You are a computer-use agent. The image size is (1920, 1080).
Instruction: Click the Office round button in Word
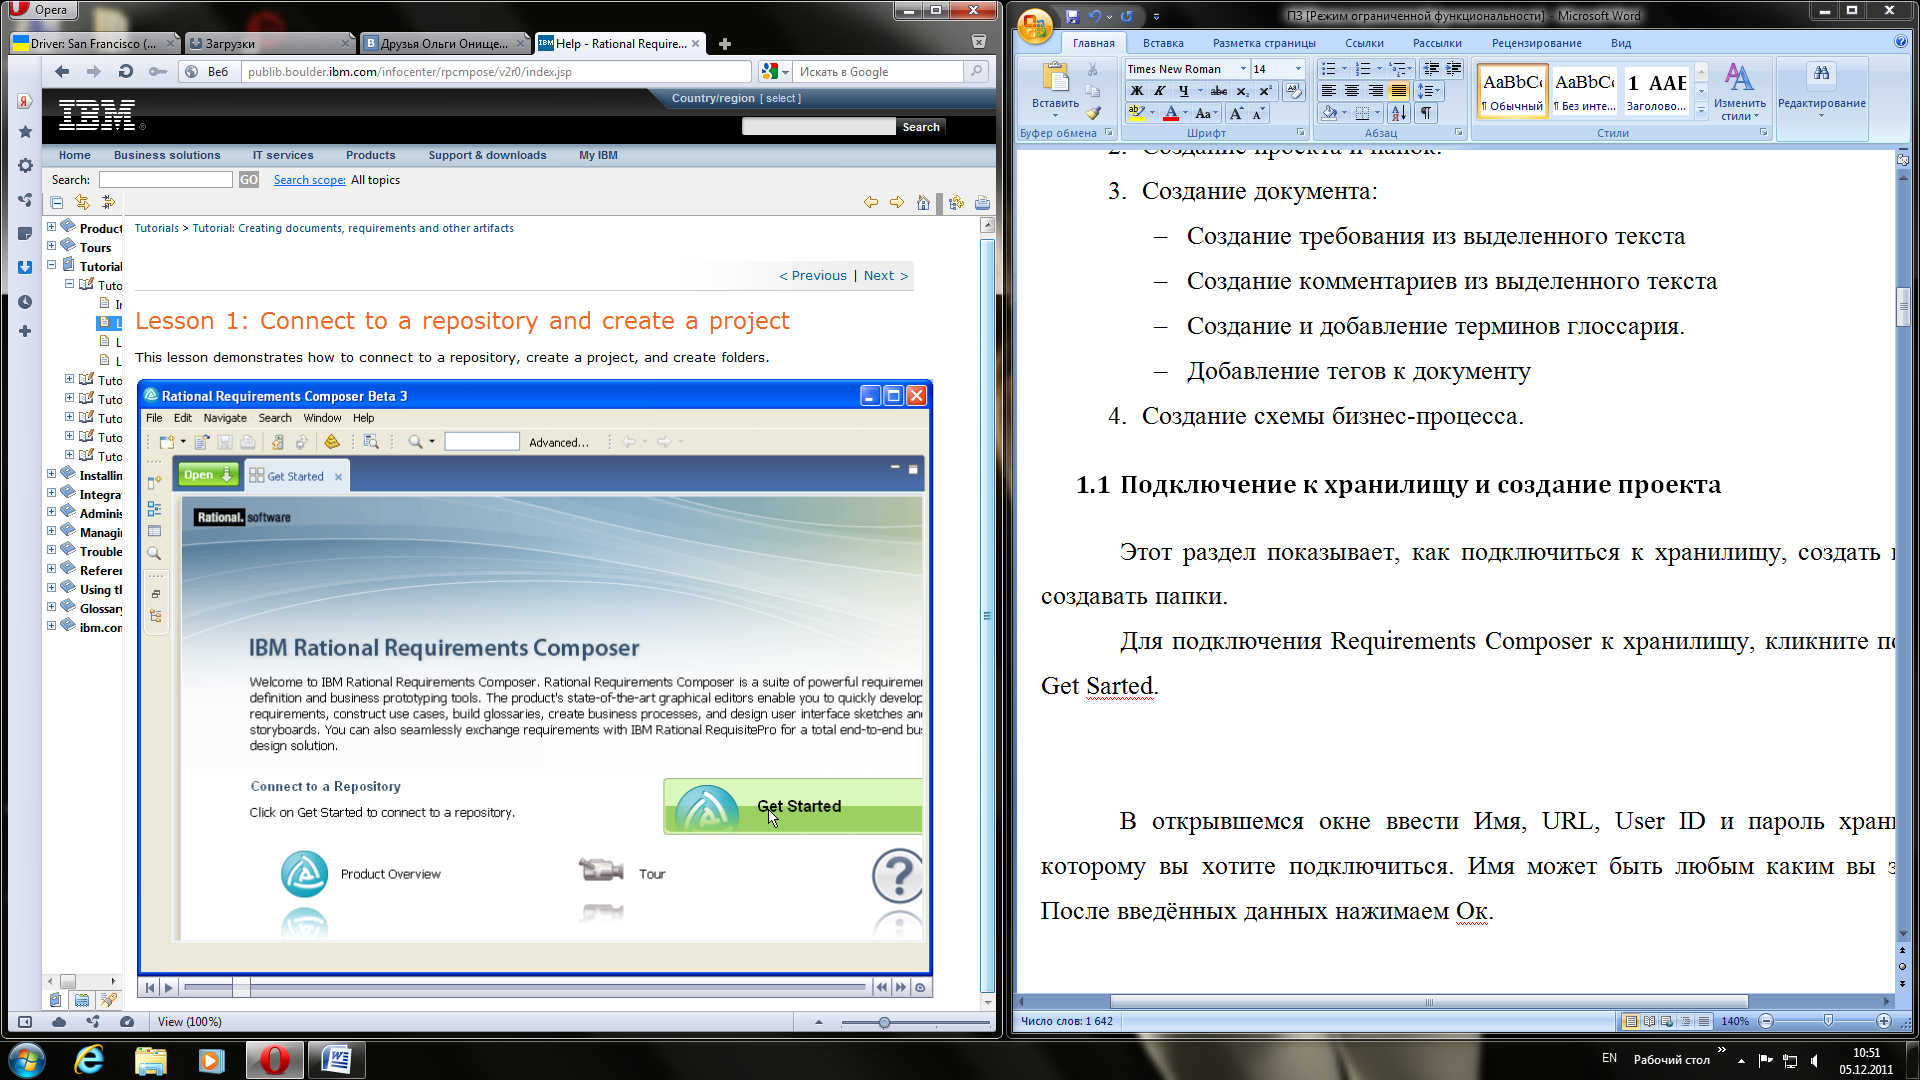(x=1036, y=26)
